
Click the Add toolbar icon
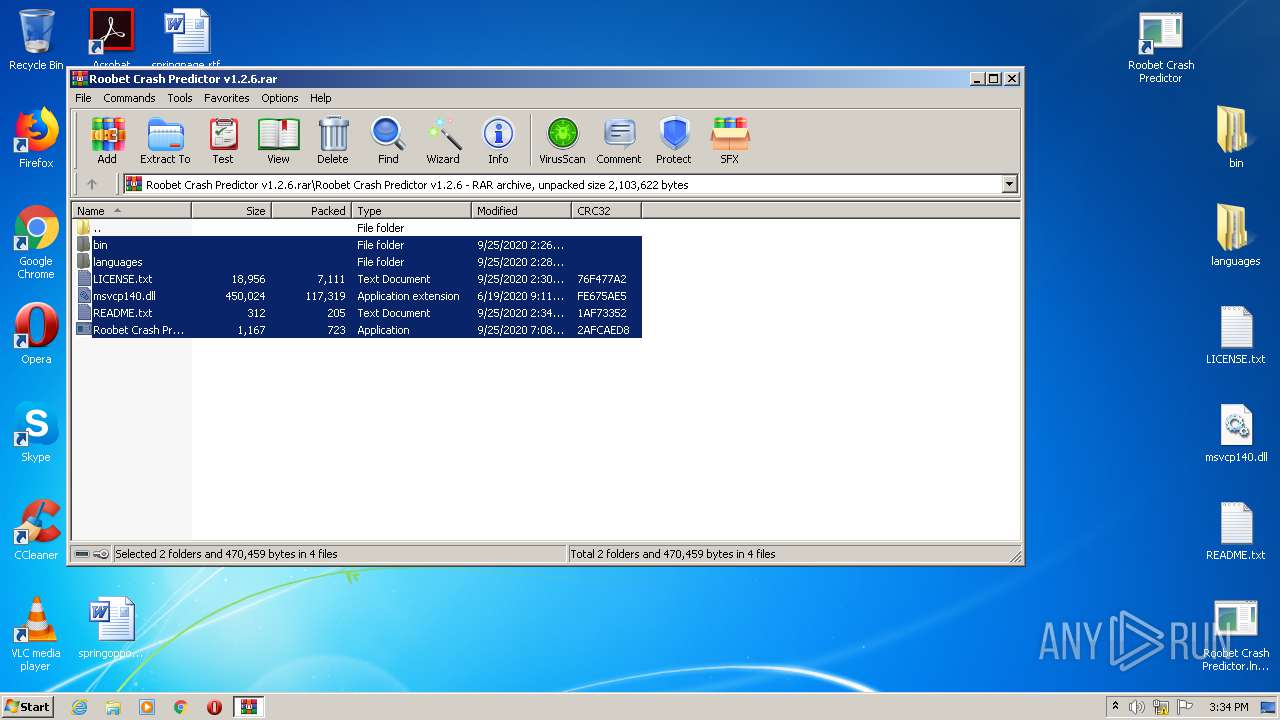coord(107,140)
